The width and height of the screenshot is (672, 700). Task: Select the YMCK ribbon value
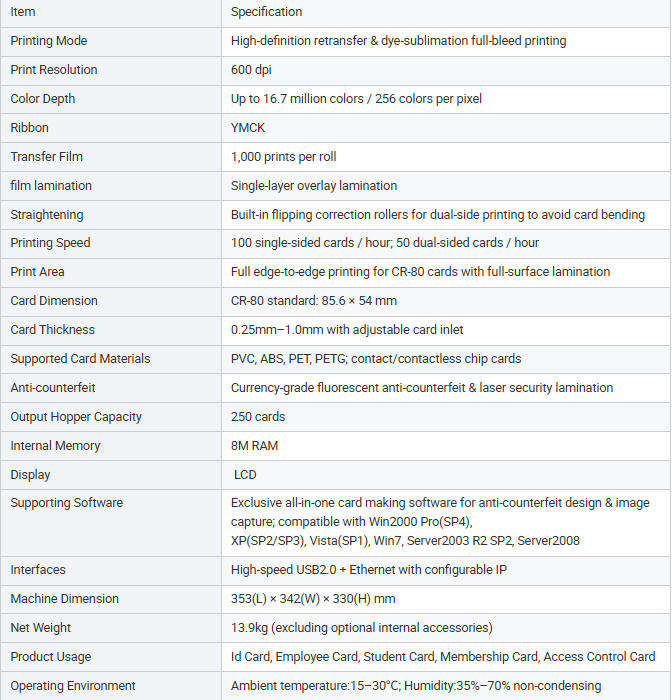click(248, 128)
